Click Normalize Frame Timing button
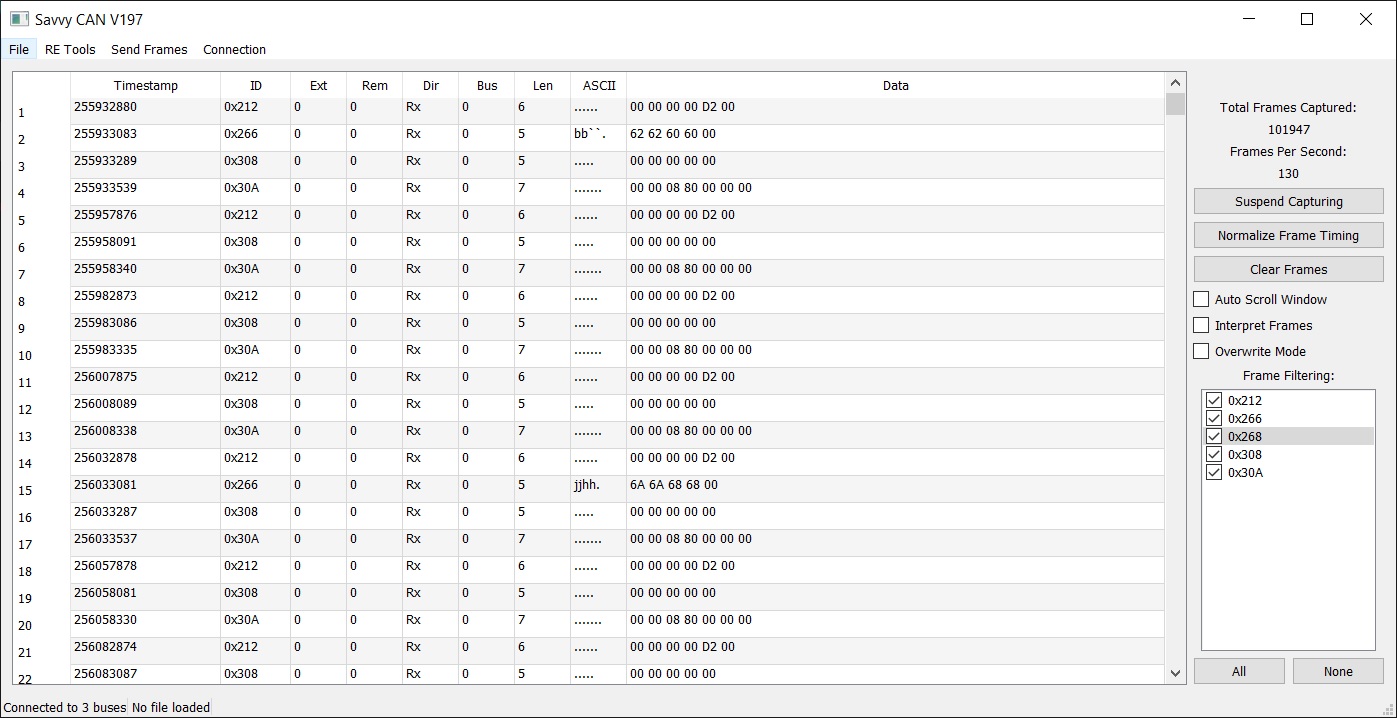The height and width of the screenshot is (718, 1397). tap(1288, 235)
